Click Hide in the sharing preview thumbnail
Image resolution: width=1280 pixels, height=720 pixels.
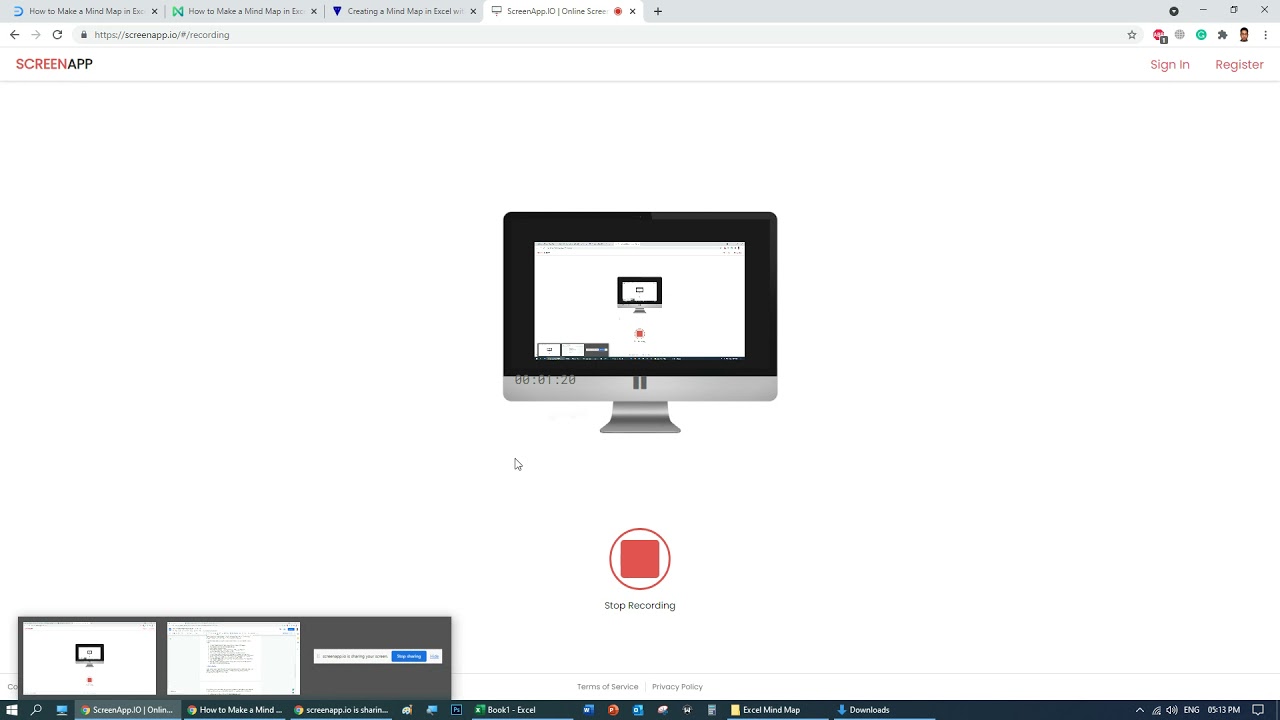pyautogui.click(x=434, y=656)
